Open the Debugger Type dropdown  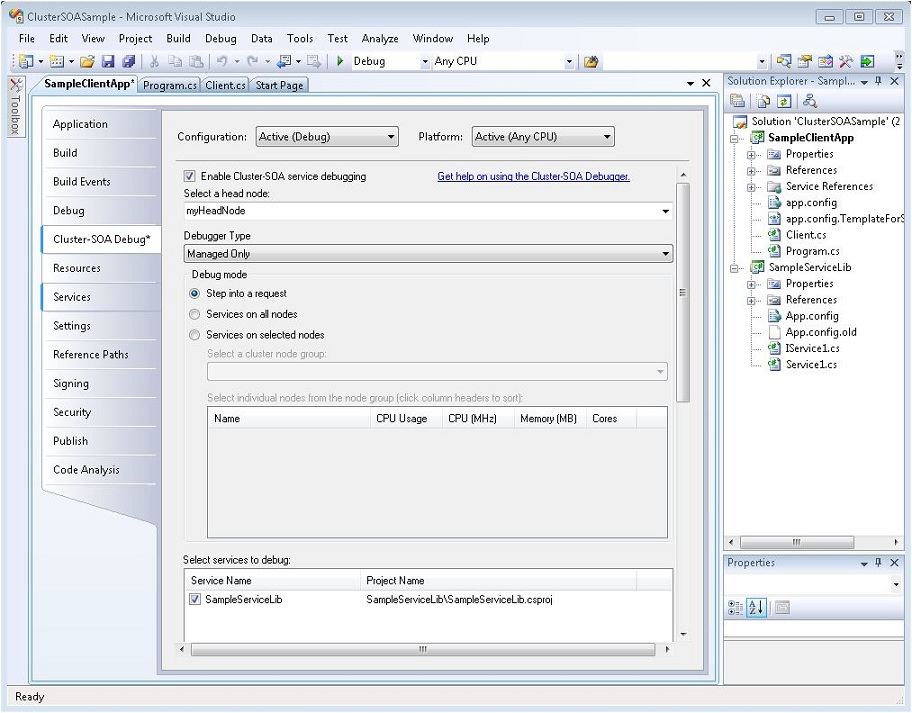point(664,253)
